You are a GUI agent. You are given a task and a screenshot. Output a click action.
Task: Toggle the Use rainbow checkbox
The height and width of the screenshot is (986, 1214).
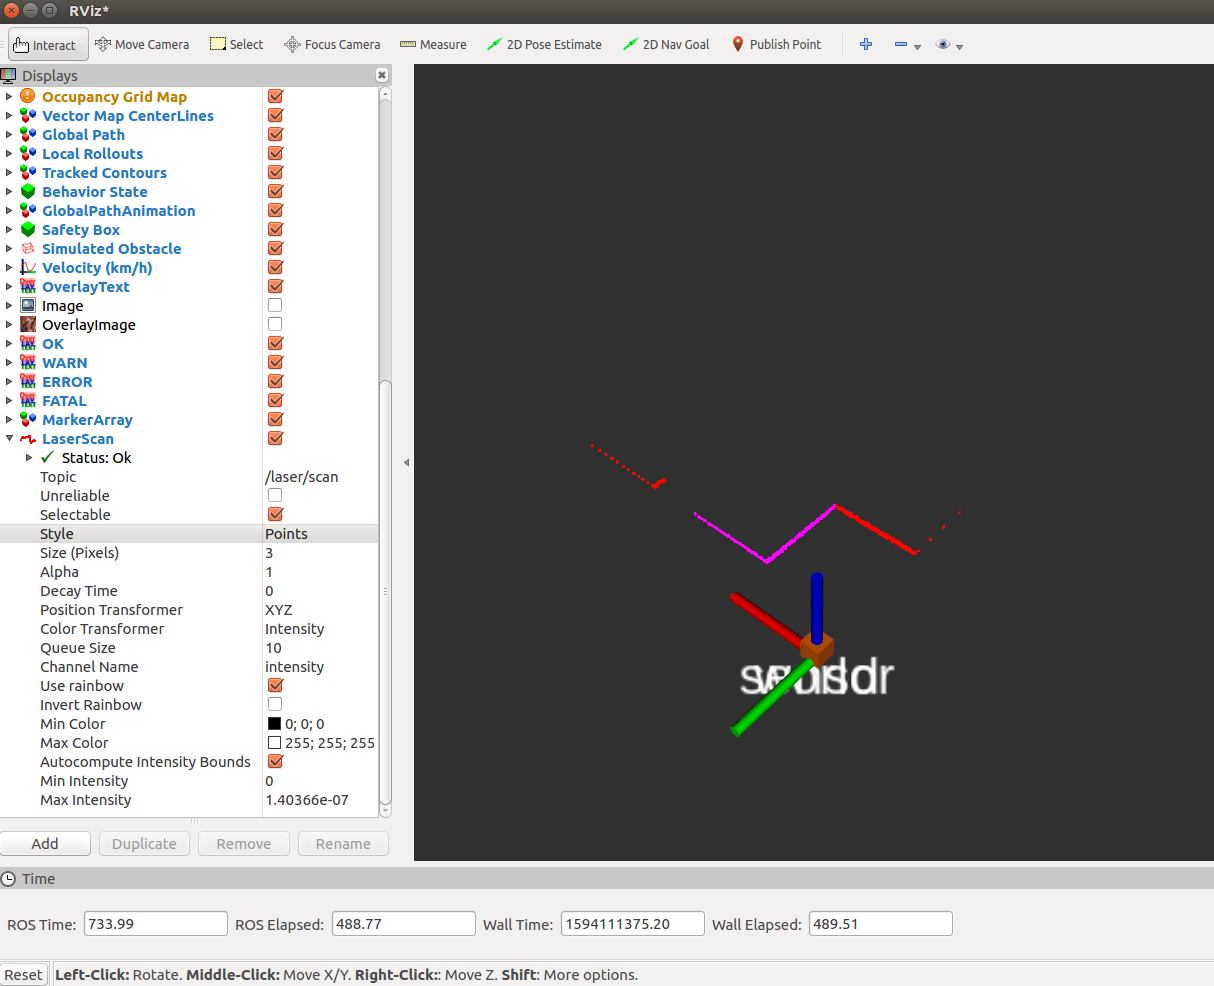tap(275, 686)
